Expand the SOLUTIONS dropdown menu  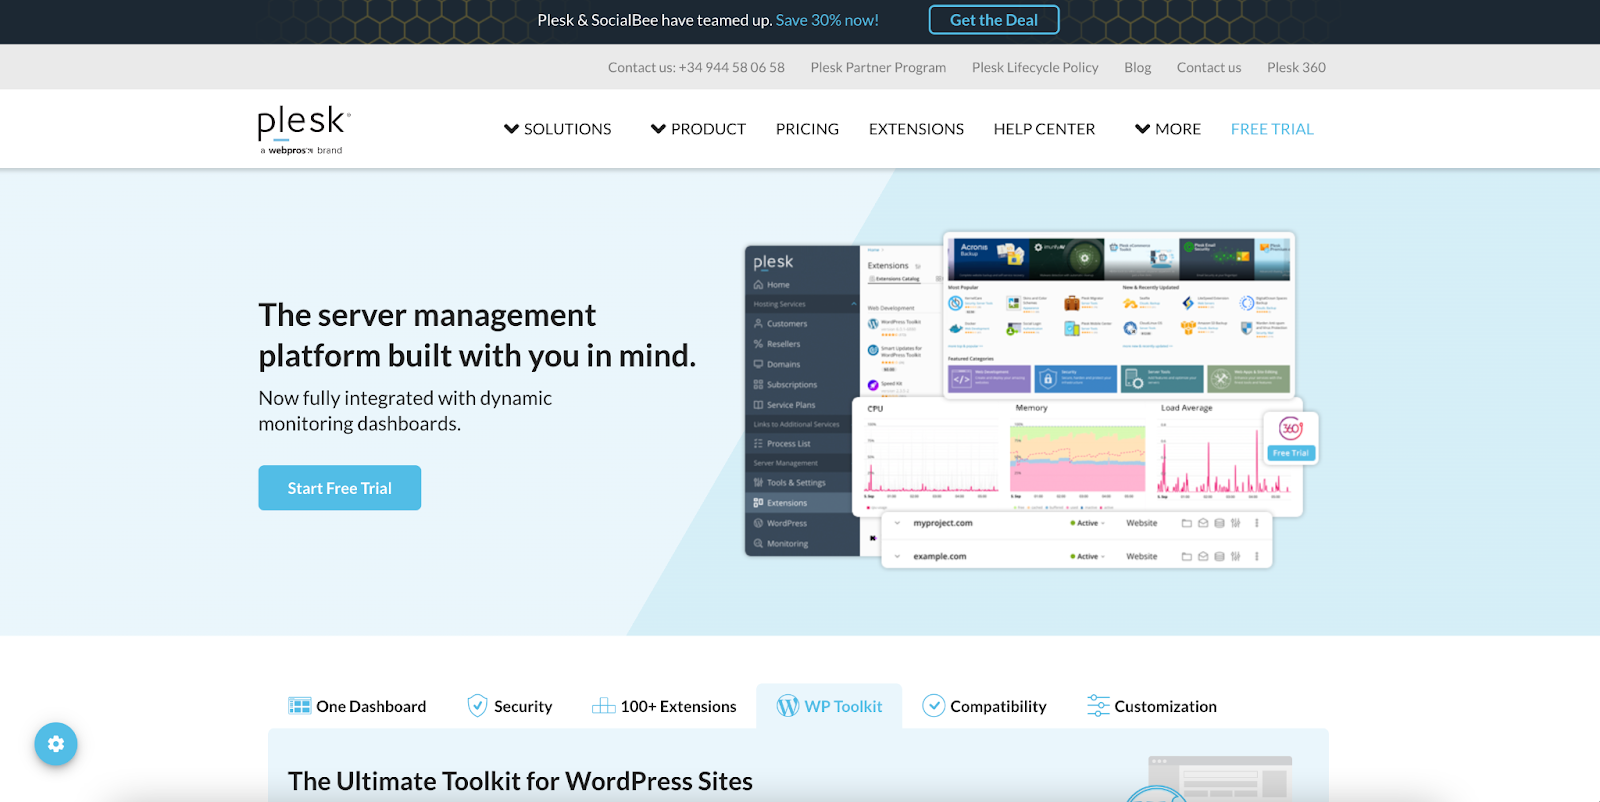(x=557, y=129)
